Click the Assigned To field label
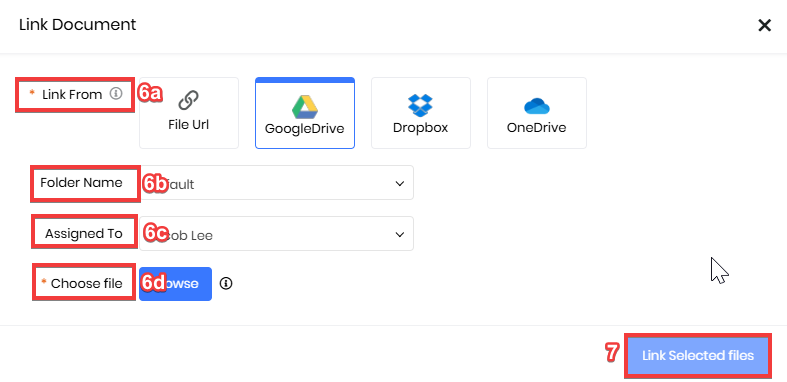The width and height of the screenshot is (787, 382). 84,233
